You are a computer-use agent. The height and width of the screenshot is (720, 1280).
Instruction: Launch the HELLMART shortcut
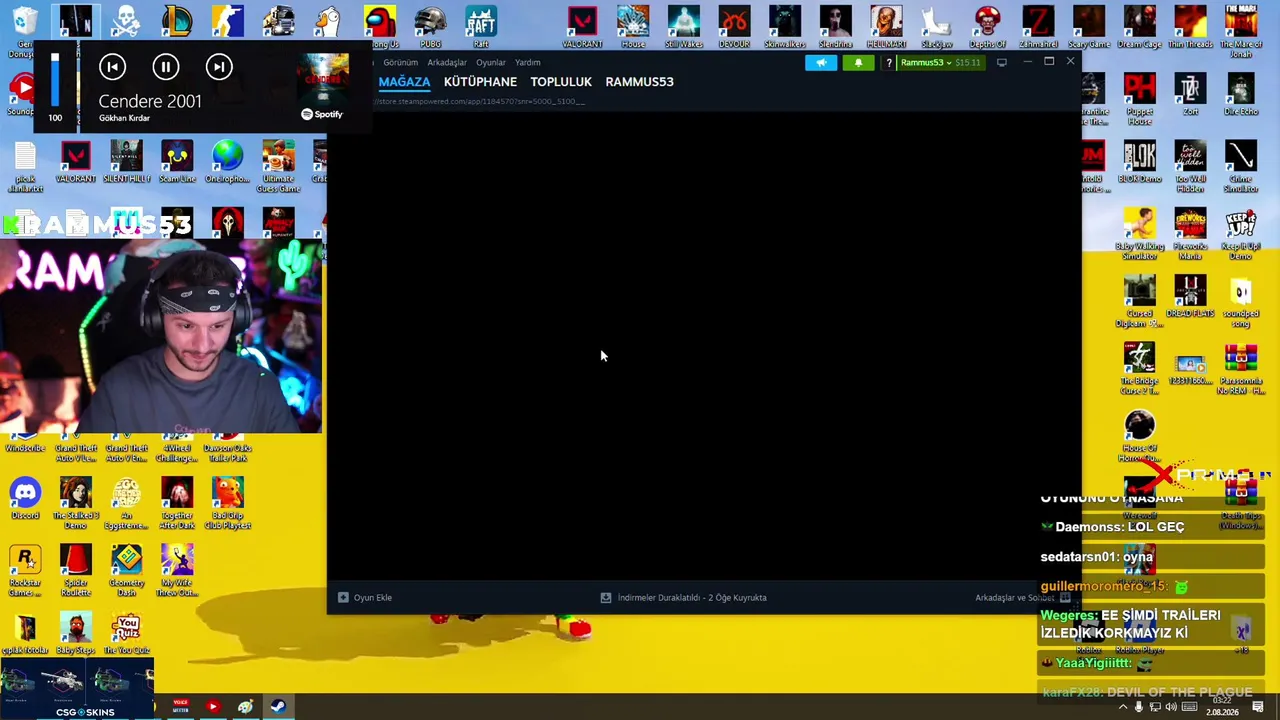point(886,28)
